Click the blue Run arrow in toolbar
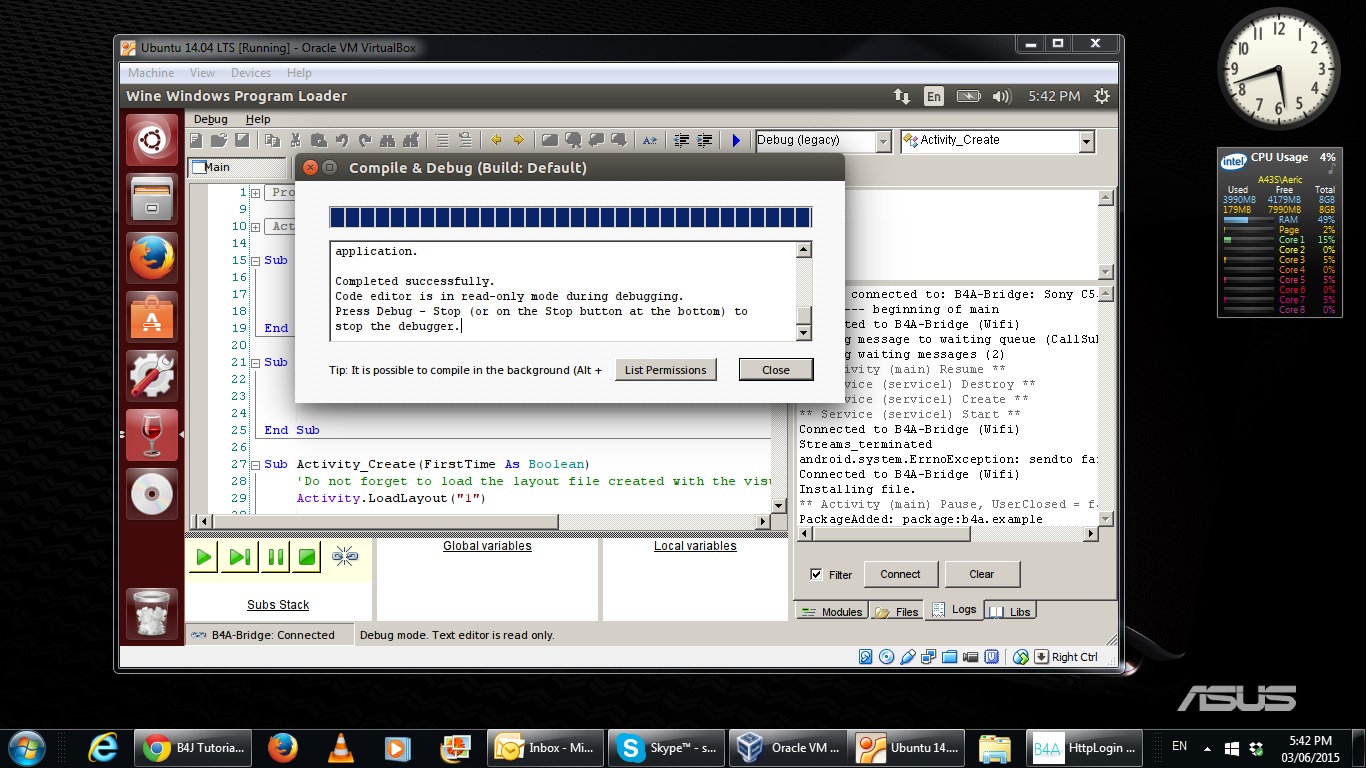Viewport: 1366px width, 768px height. [736, 141]
